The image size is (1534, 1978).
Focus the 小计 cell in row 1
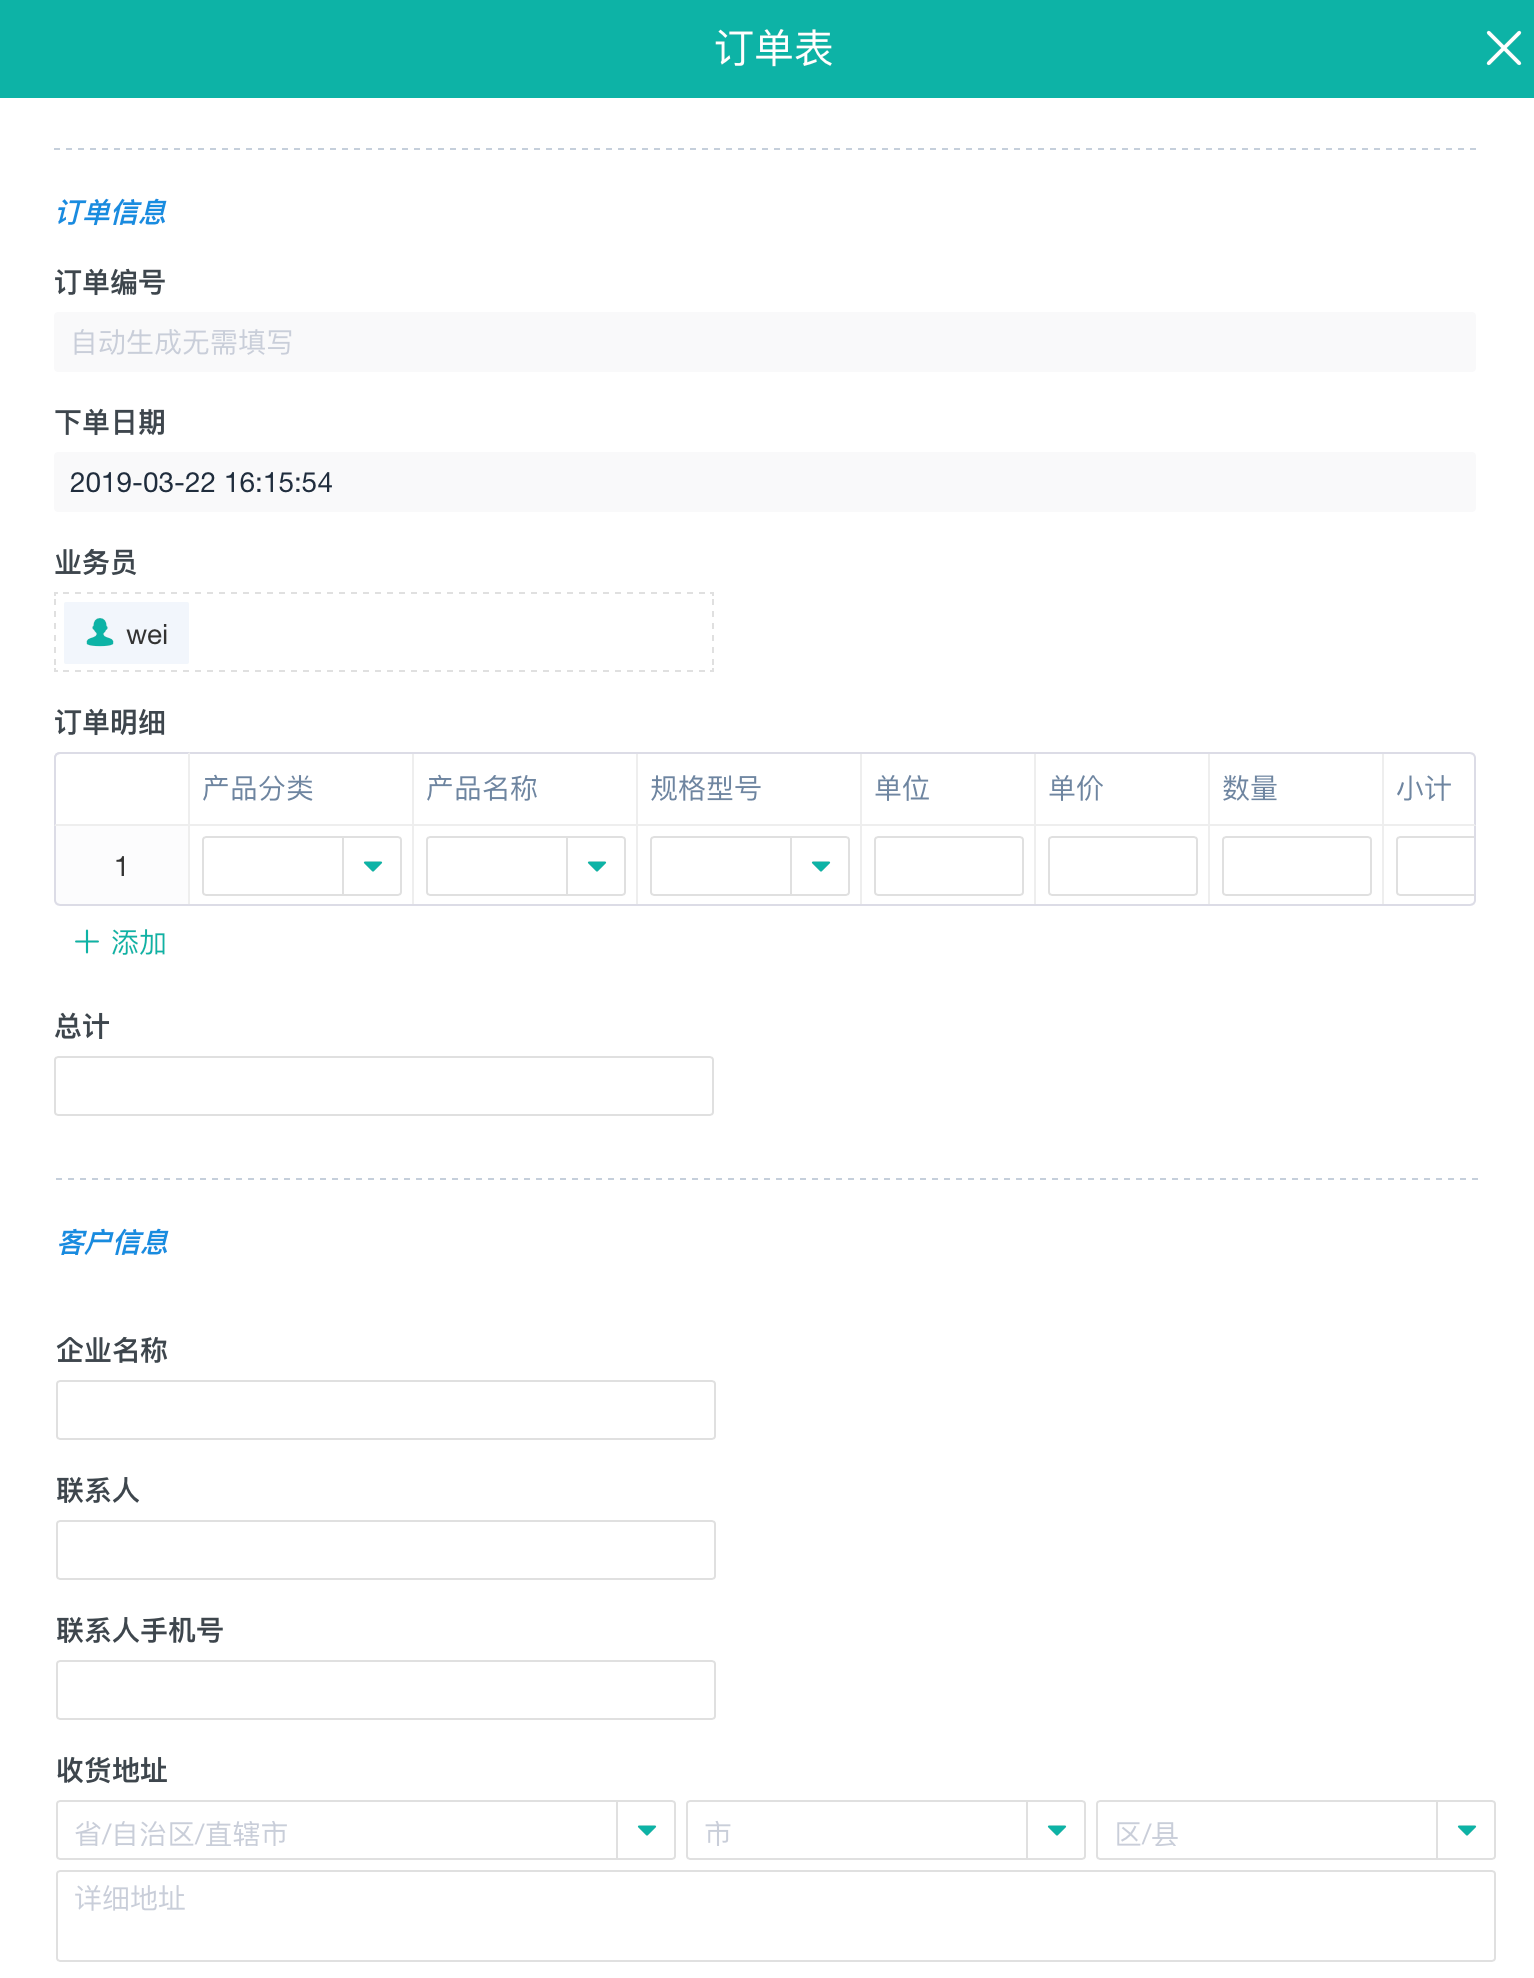1436,866
